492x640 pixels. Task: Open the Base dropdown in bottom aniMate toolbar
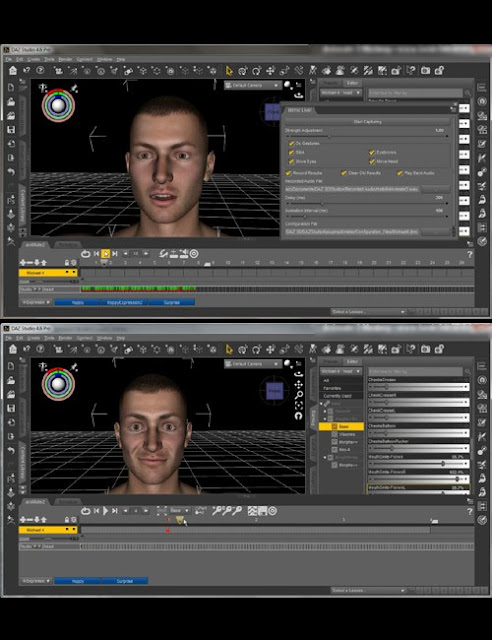(179, 511)
